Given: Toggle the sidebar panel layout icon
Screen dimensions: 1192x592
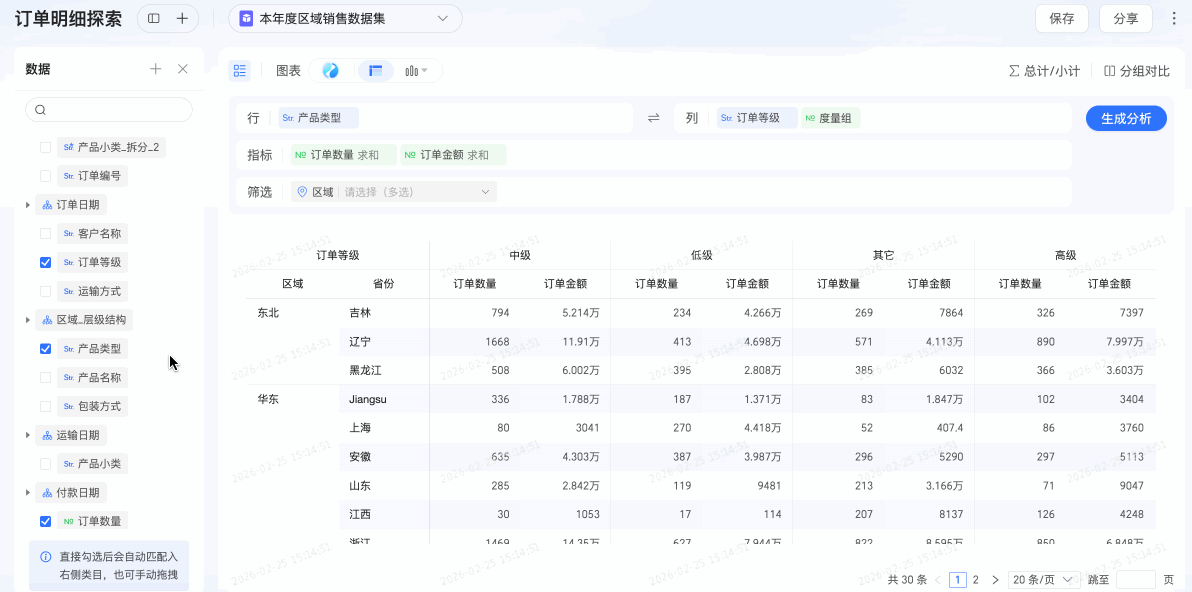Looking at the screenshot, I should [154, 18].
